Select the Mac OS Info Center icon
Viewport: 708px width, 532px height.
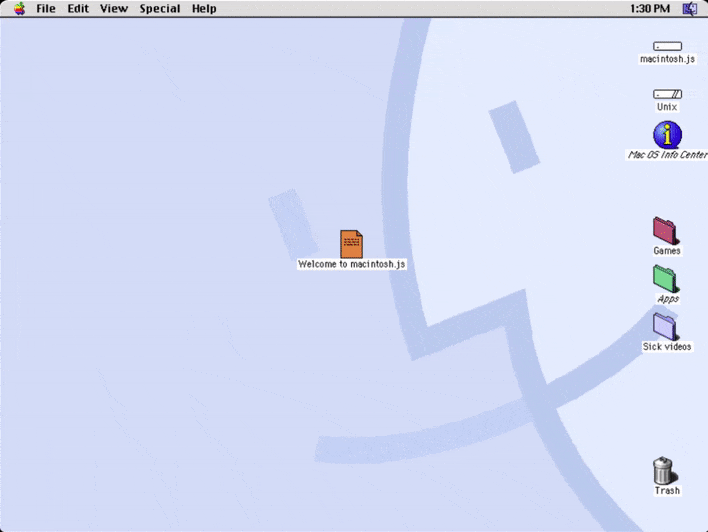667,134
